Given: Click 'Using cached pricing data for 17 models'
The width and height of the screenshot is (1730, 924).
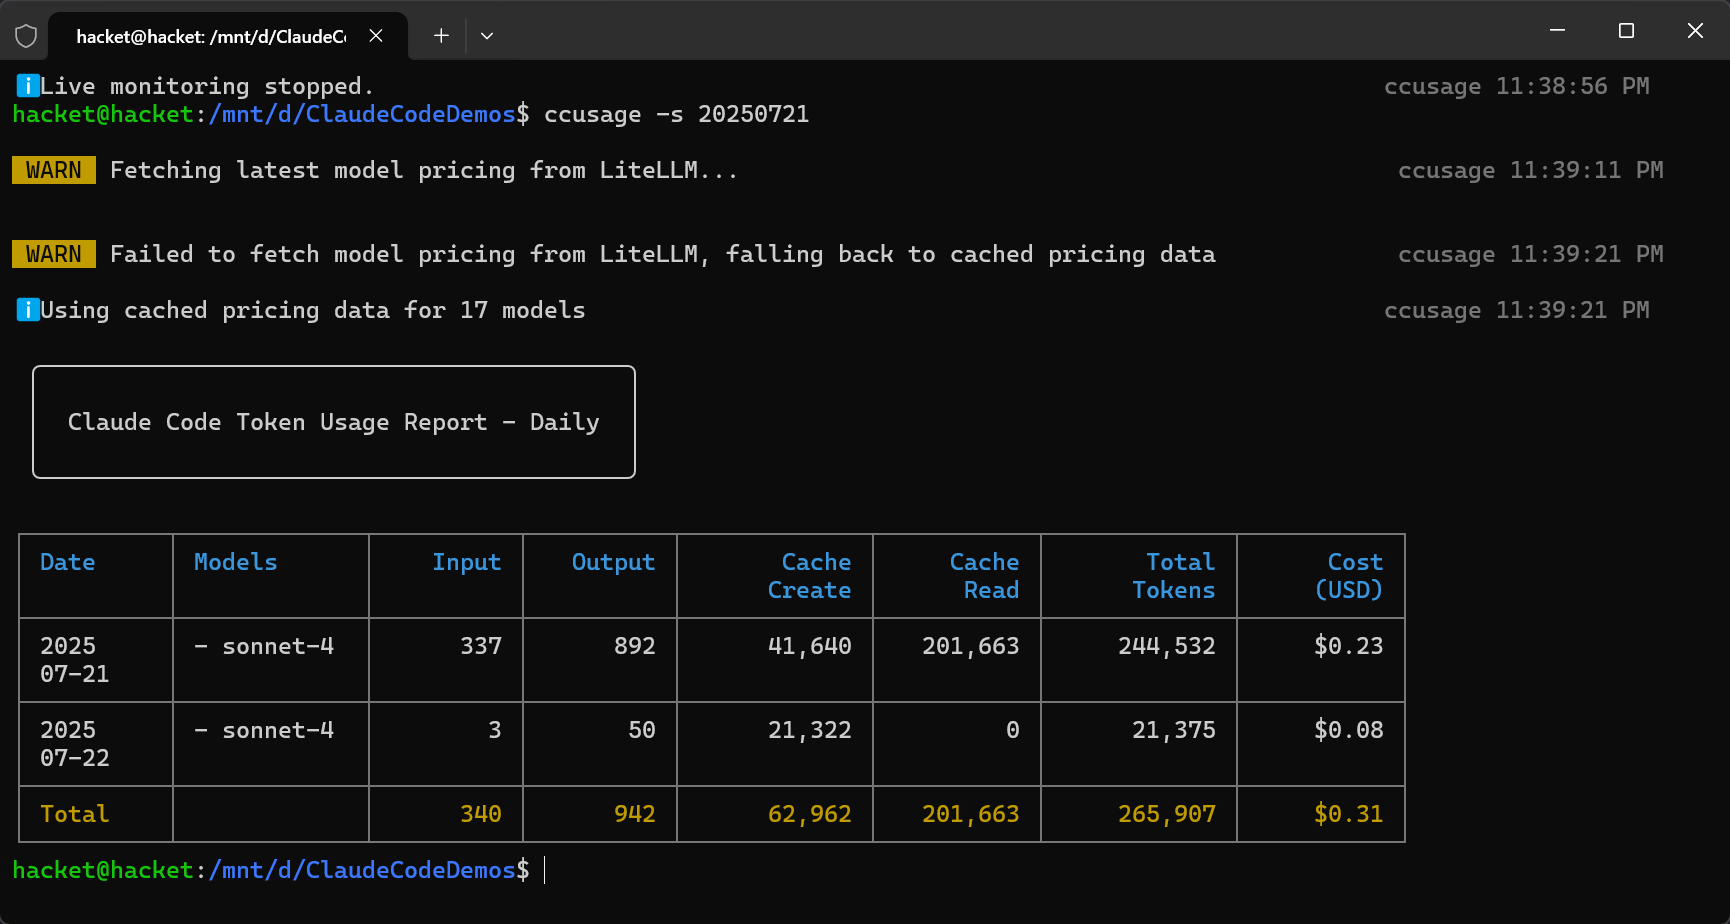Looking at the screenshot, I should tap(313, 310).
